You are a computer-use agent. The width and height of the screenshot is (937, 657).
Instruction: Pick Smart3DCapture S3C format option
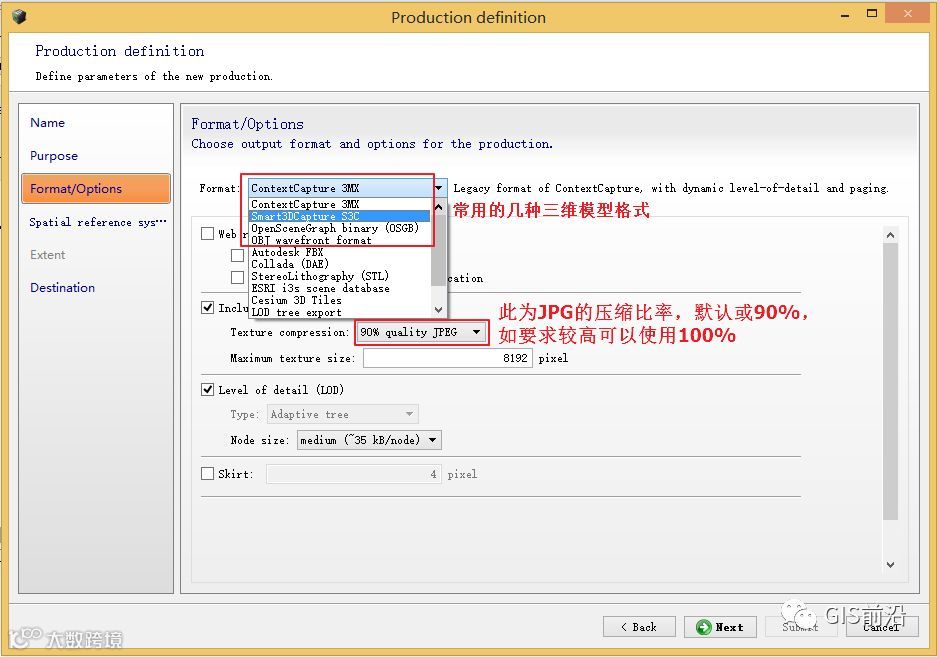pyautogui.click(x=339, y=216)
